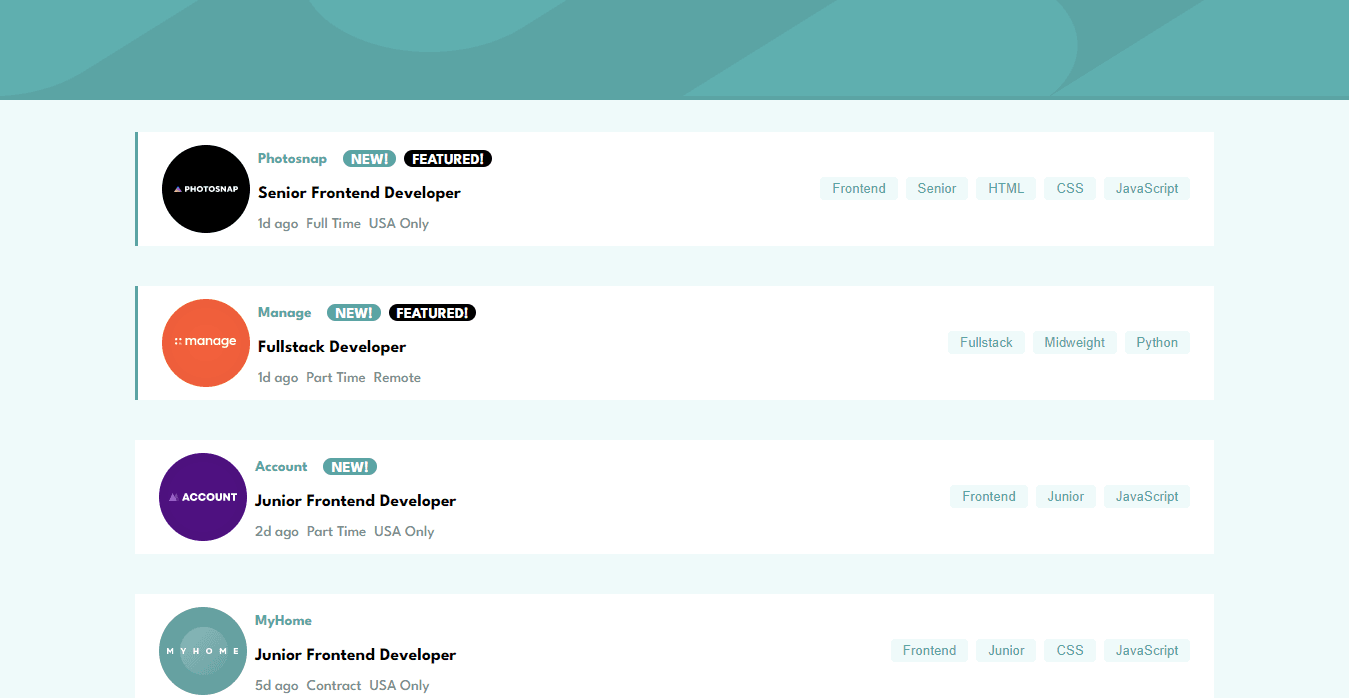Open Junior Frontend Developer listing at Account
Viewport: 1349px width, 698px height.
[355, 500]
